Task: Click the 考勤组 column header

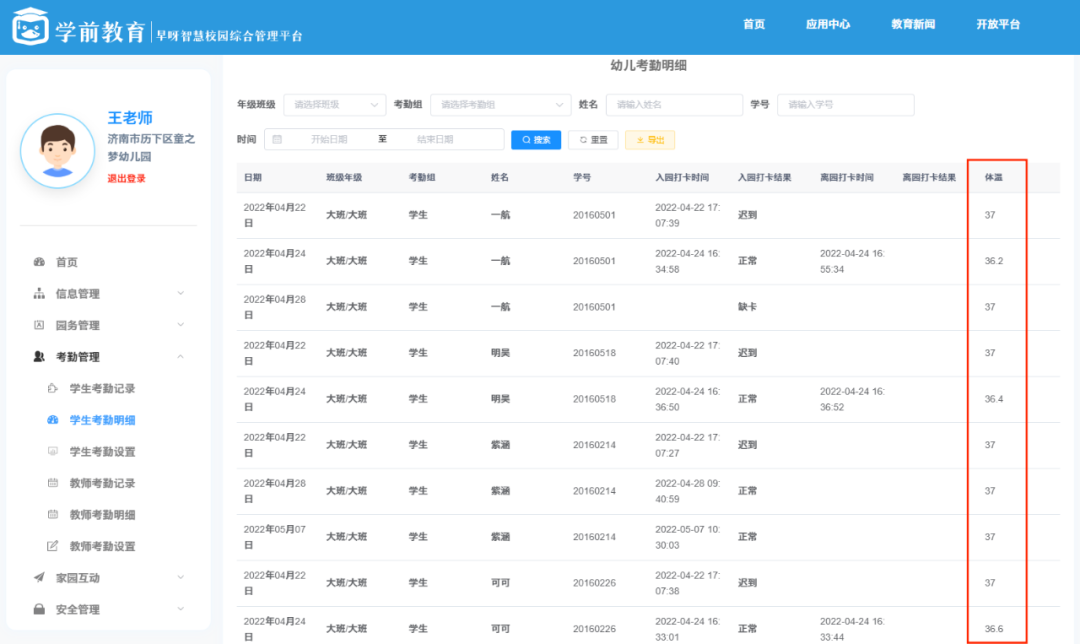Action: point(422,177)
